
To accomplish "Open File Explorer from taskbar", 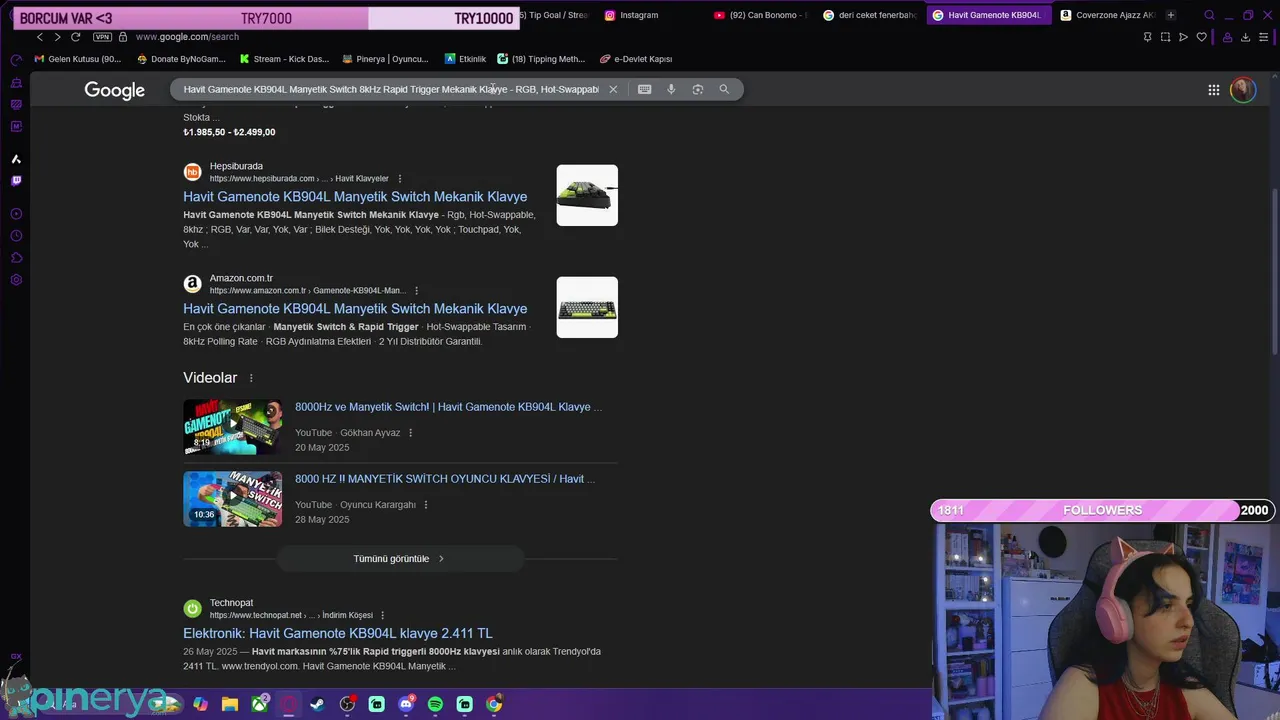I will [x=230, y=704].
